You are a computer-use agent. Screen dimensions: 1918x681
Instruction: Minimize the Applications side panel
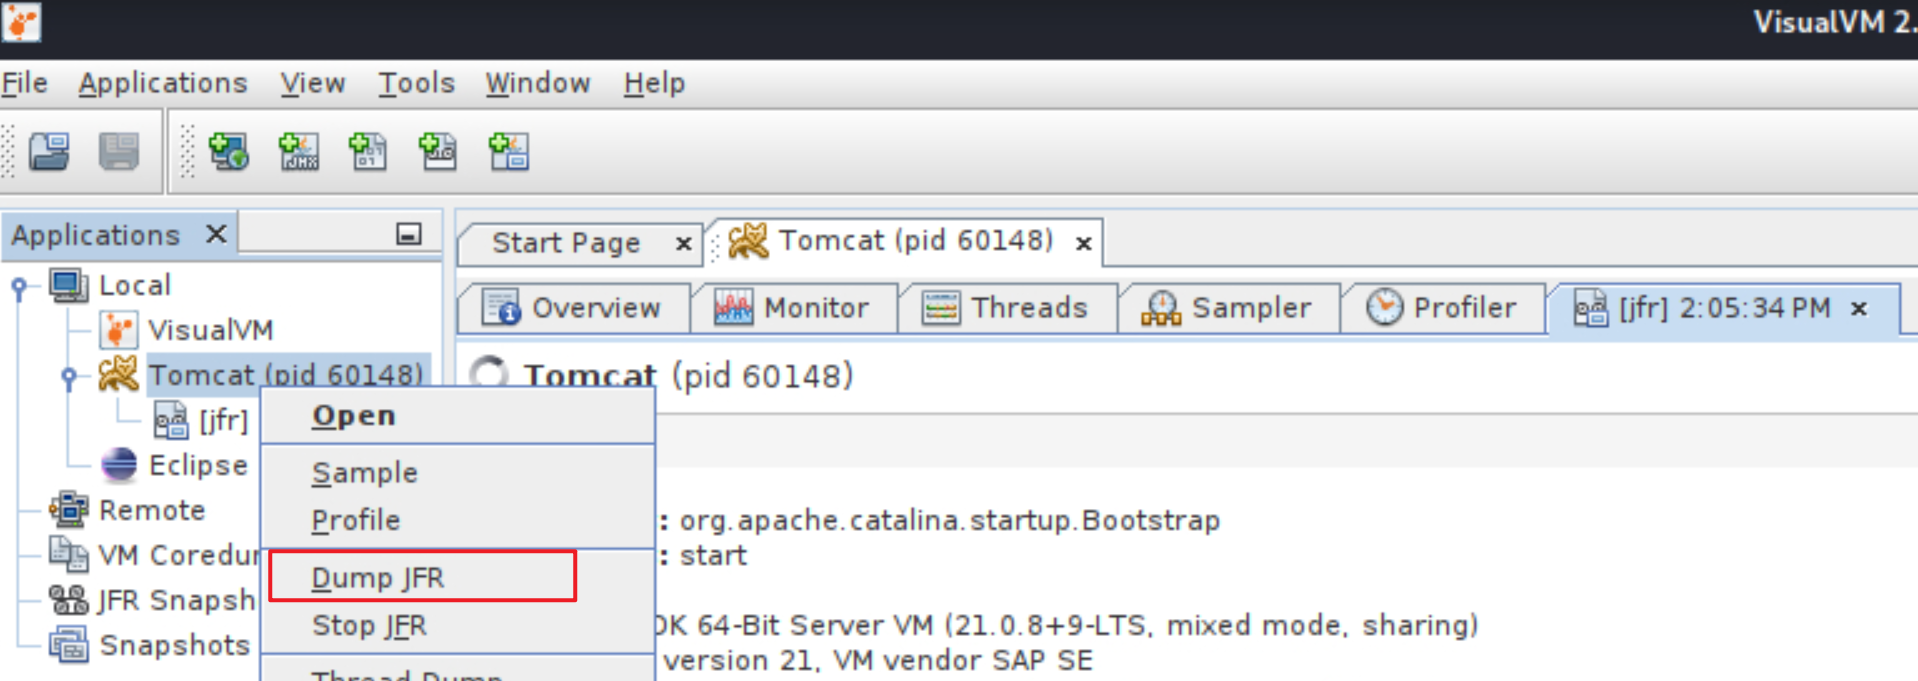408,234
